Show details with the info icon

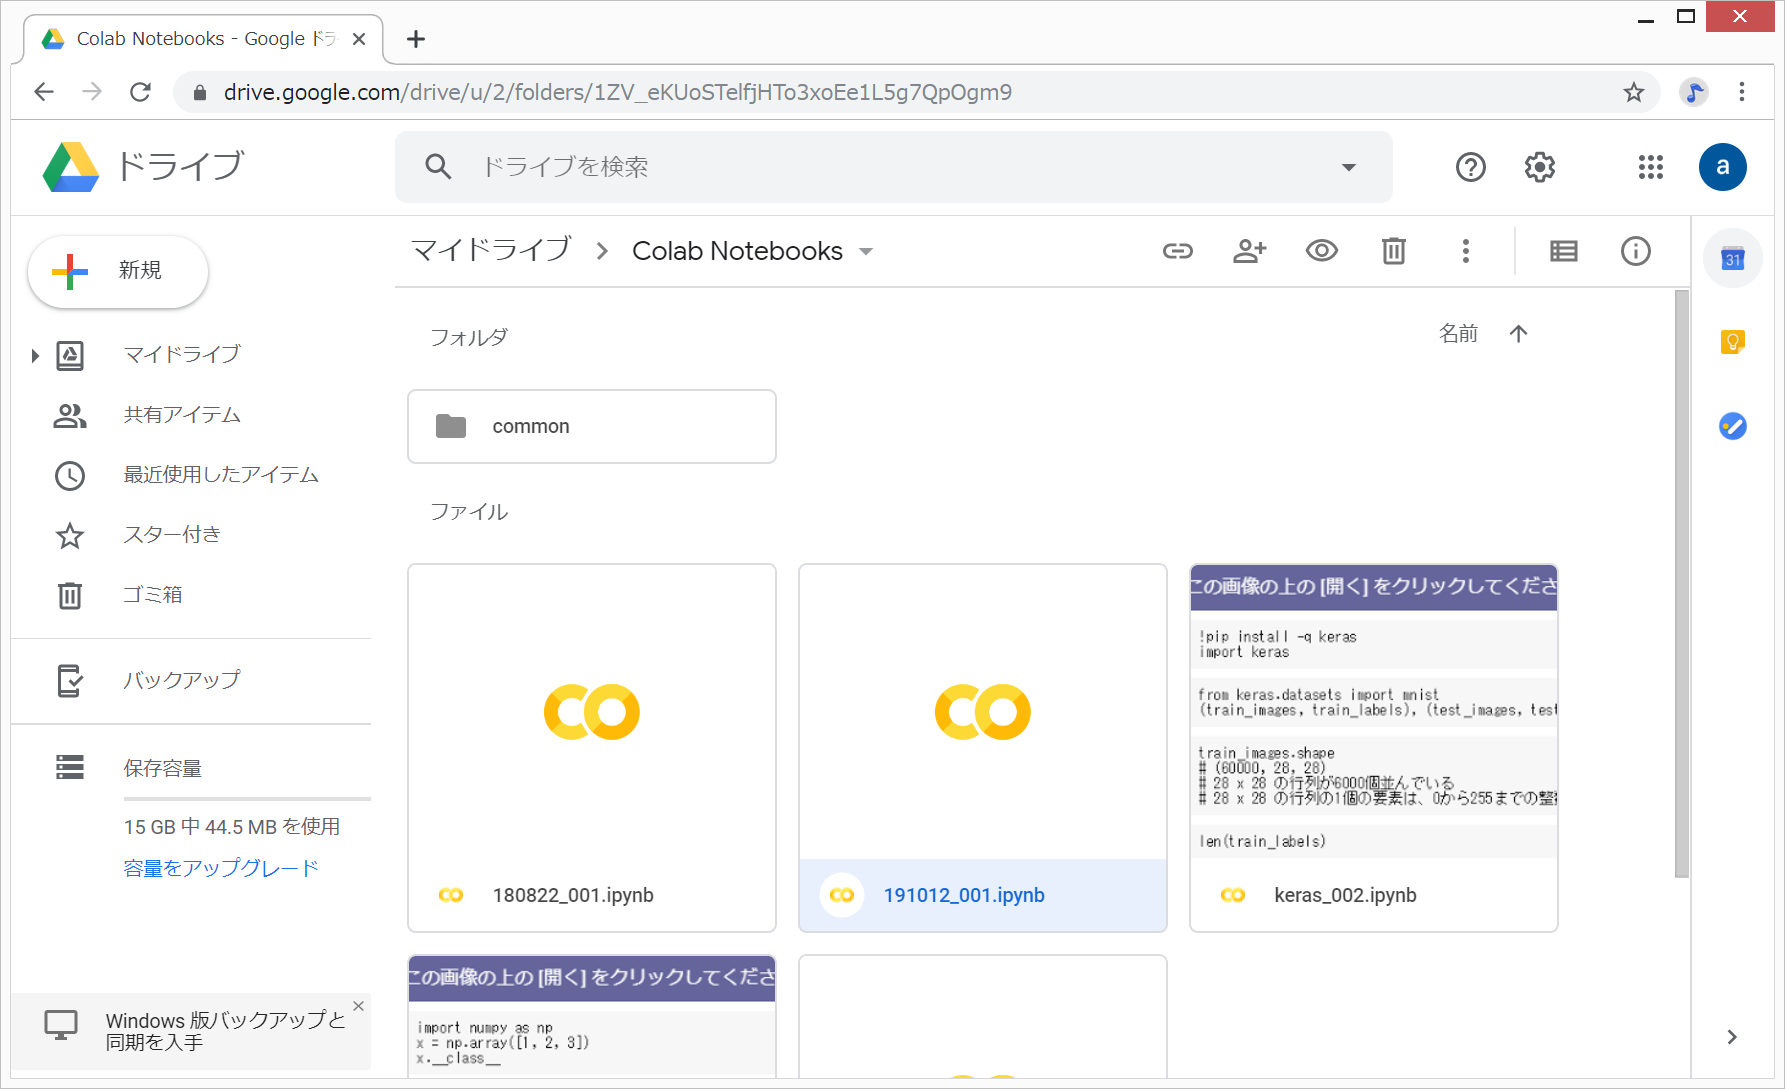1635,251
